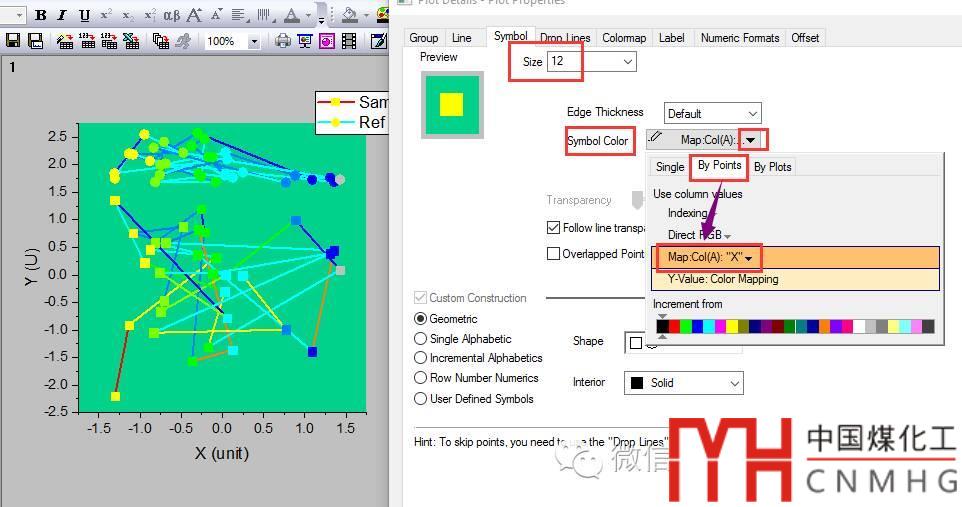962x507 pixels.
Task: Import multiple ASCII files
Action: [109, 41]
